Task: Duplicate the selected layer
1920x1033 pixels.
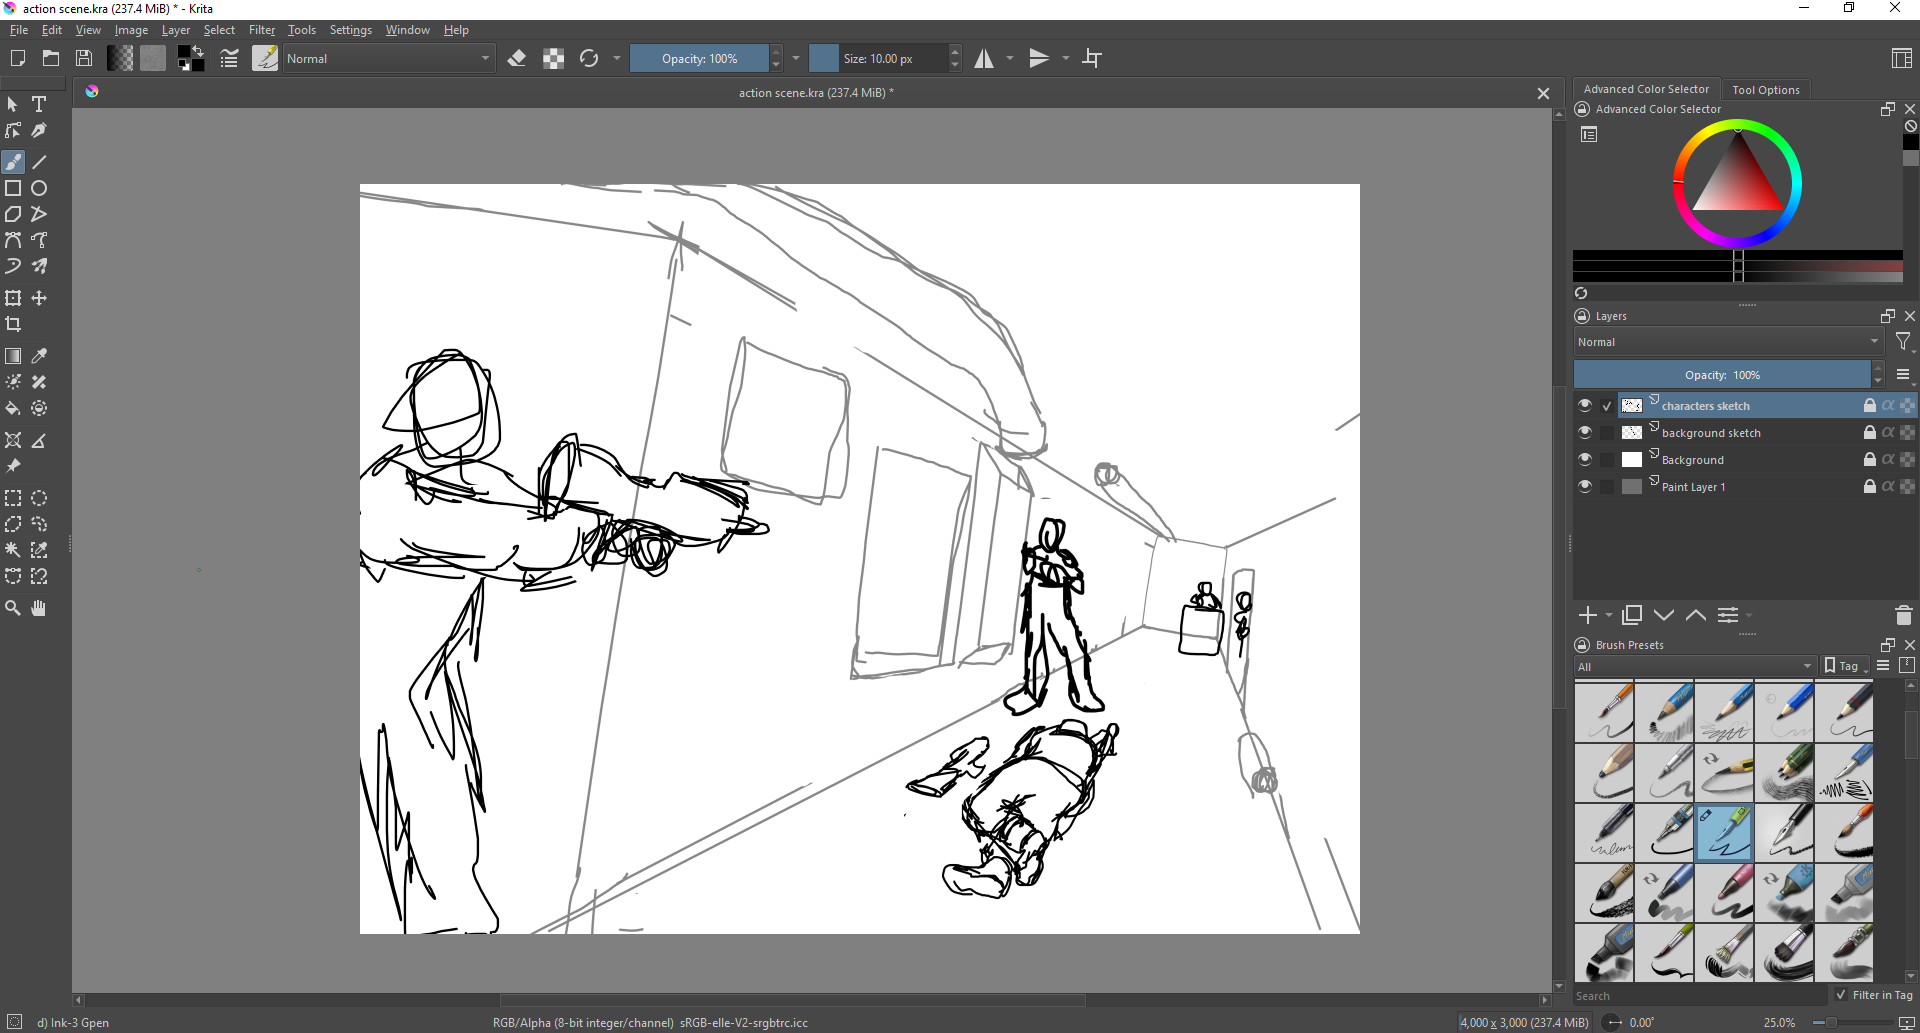Action: click(x=1632, y=615)
